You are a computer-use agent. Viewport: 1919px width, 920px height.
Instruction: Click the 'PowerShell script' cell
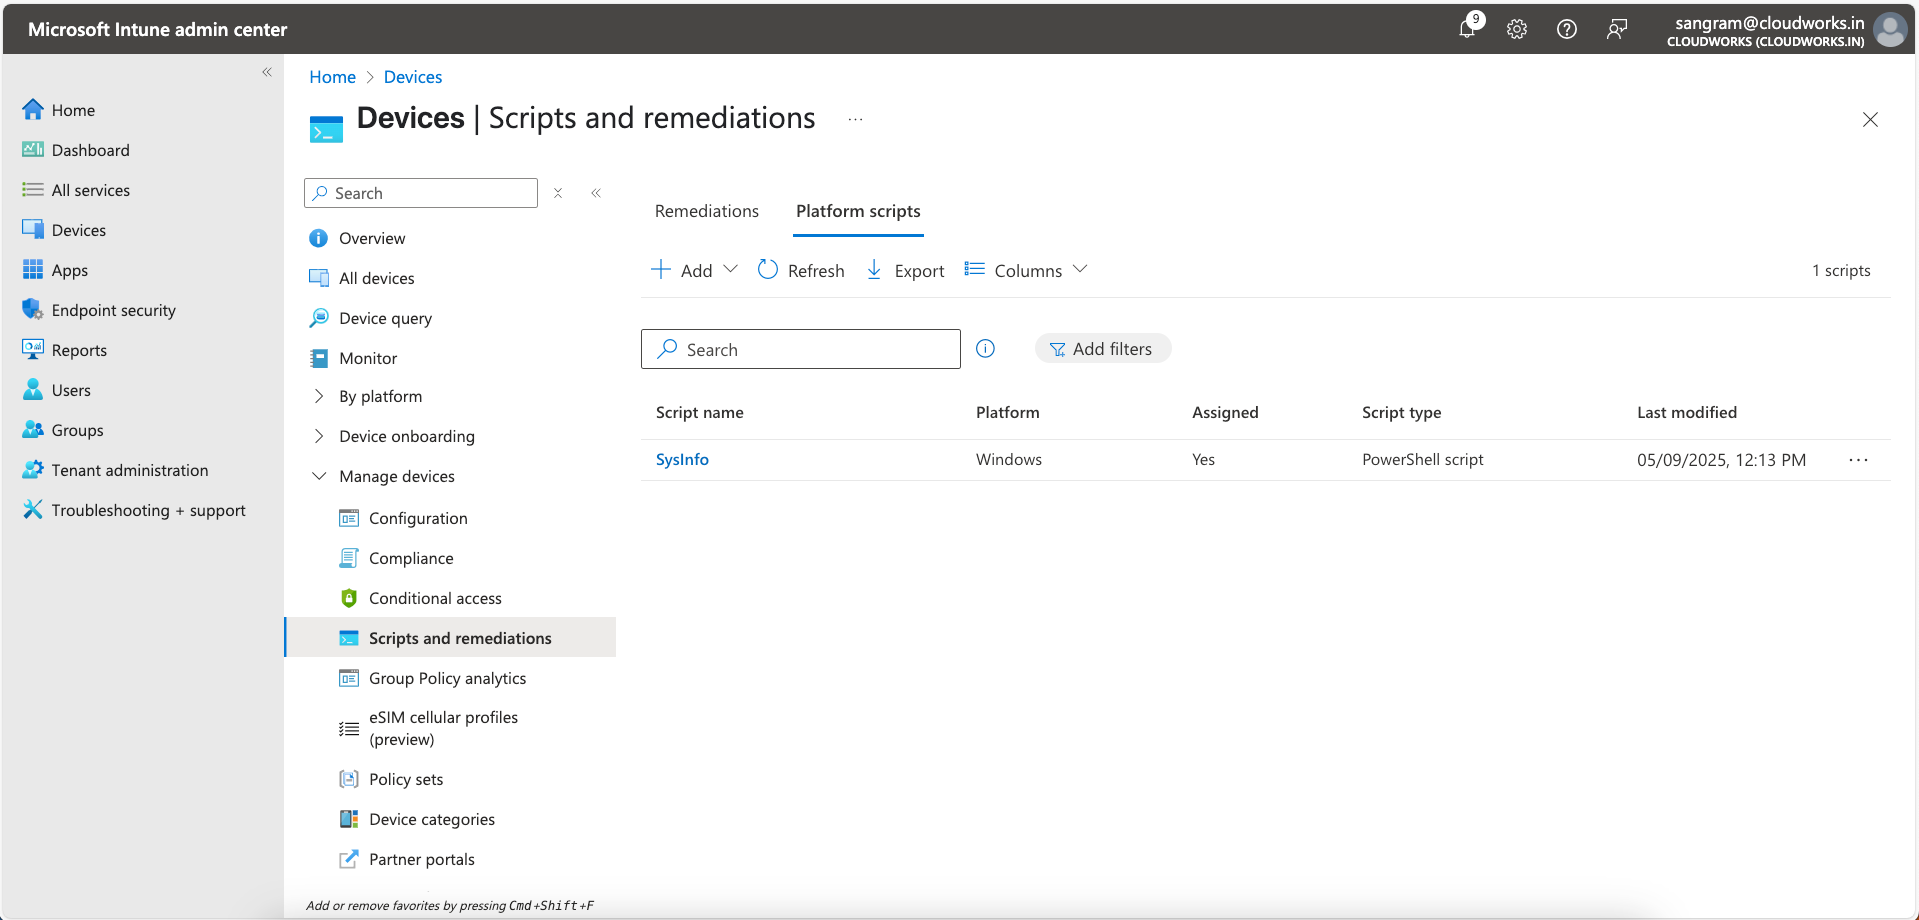tap(1423, 459)
